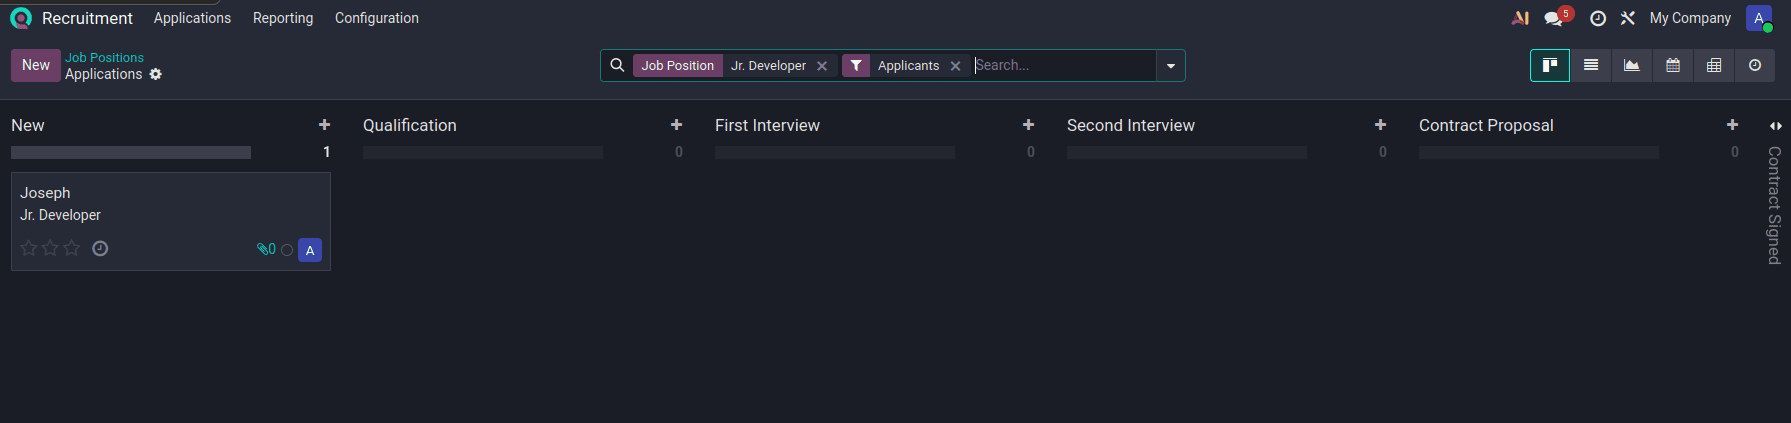Open the activities clock icon in top bar
Viewport: 1791px width, 423px height.
pyautogui.click(x=1598, y=18)
